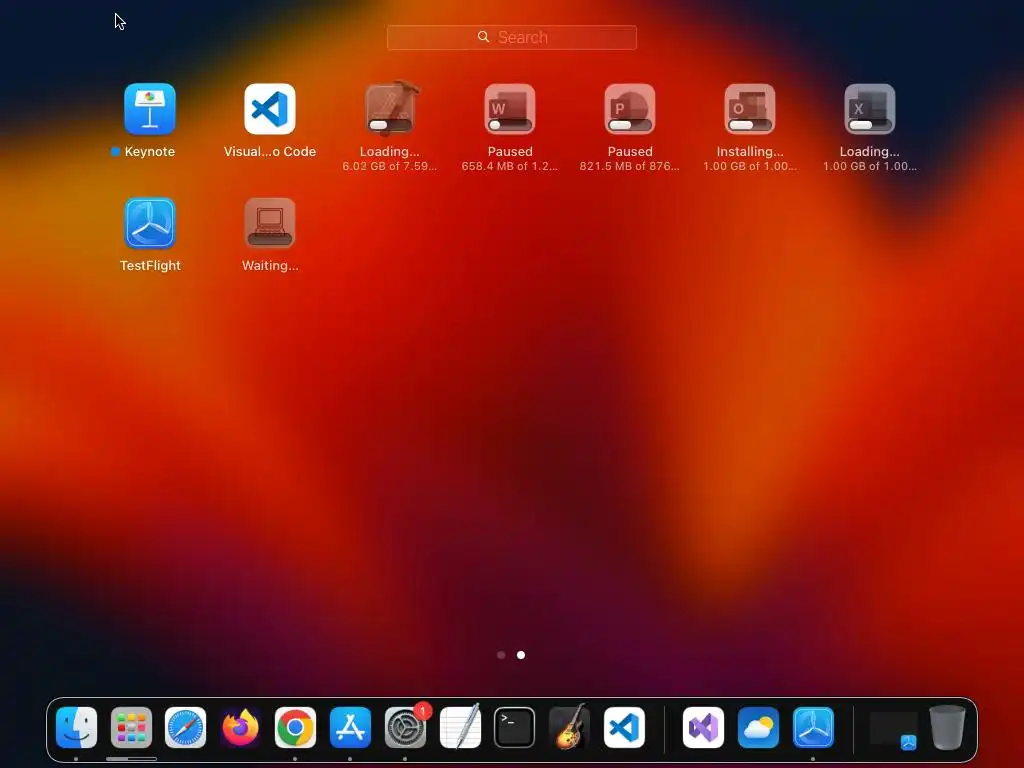The width and height of the screenshot is (1024, 768).
Task: Open Keynote from Launchpad
Action: 150,109
